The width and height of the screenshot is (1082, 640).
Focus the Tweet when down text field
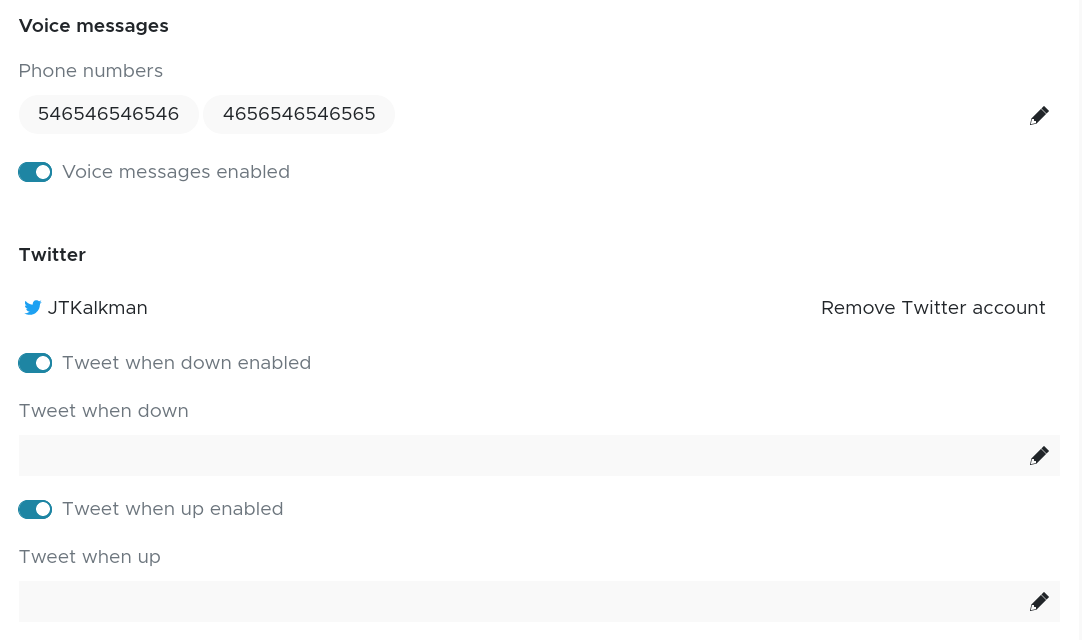point(520,456)
